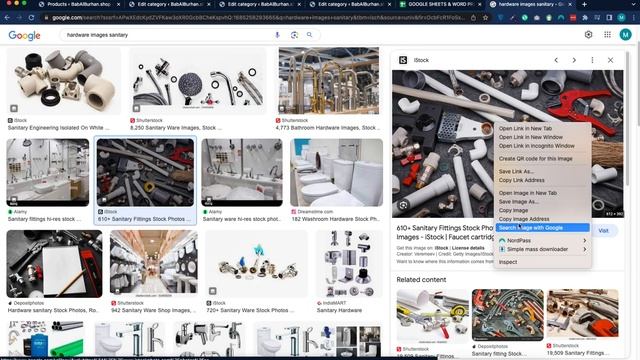Reload the current page
The image size is (640, 360).
tap(31, 18)
